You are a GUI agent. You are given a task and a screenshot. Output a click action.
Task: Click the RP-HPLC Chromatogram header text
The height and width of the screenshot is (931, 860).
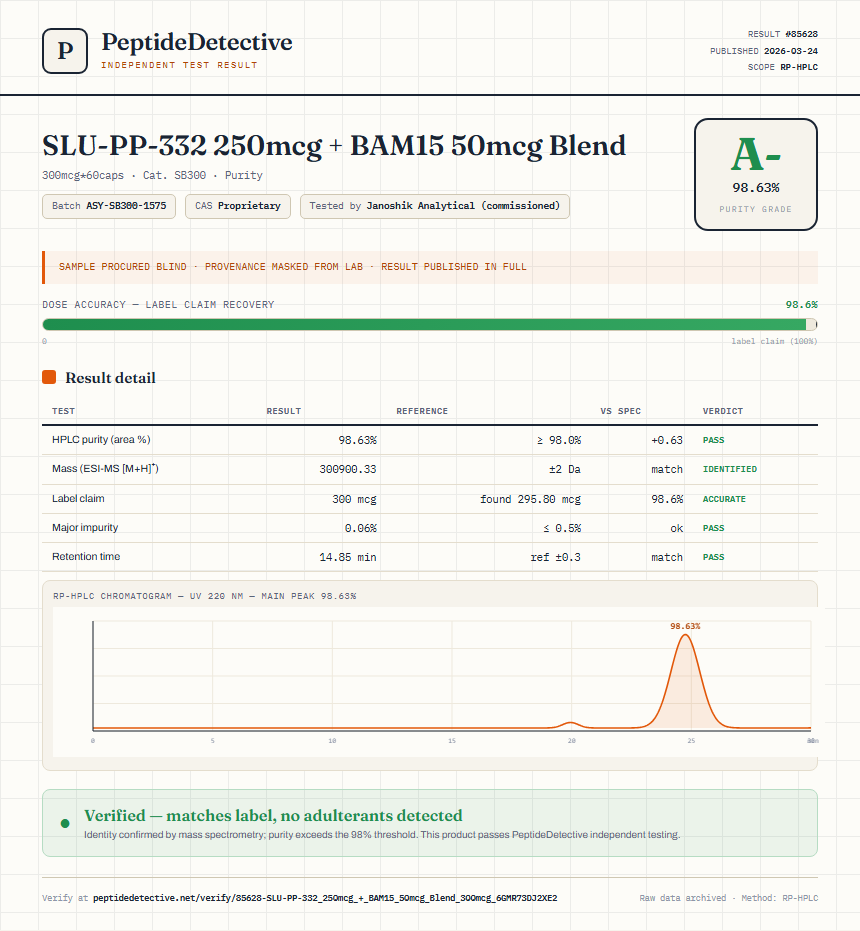[204, 596]
